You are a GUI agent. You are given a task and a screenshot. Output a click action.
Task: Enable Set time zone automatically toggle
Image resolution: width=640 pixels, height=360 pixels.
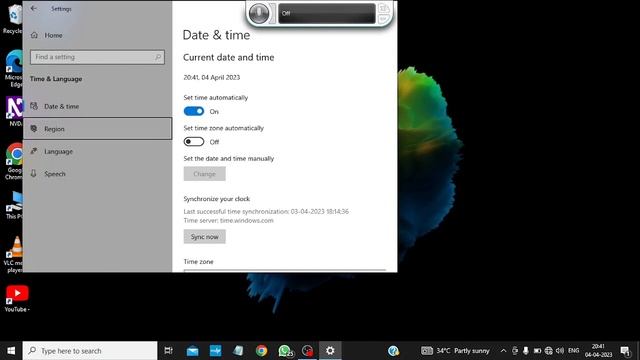(x=194, y=142)
